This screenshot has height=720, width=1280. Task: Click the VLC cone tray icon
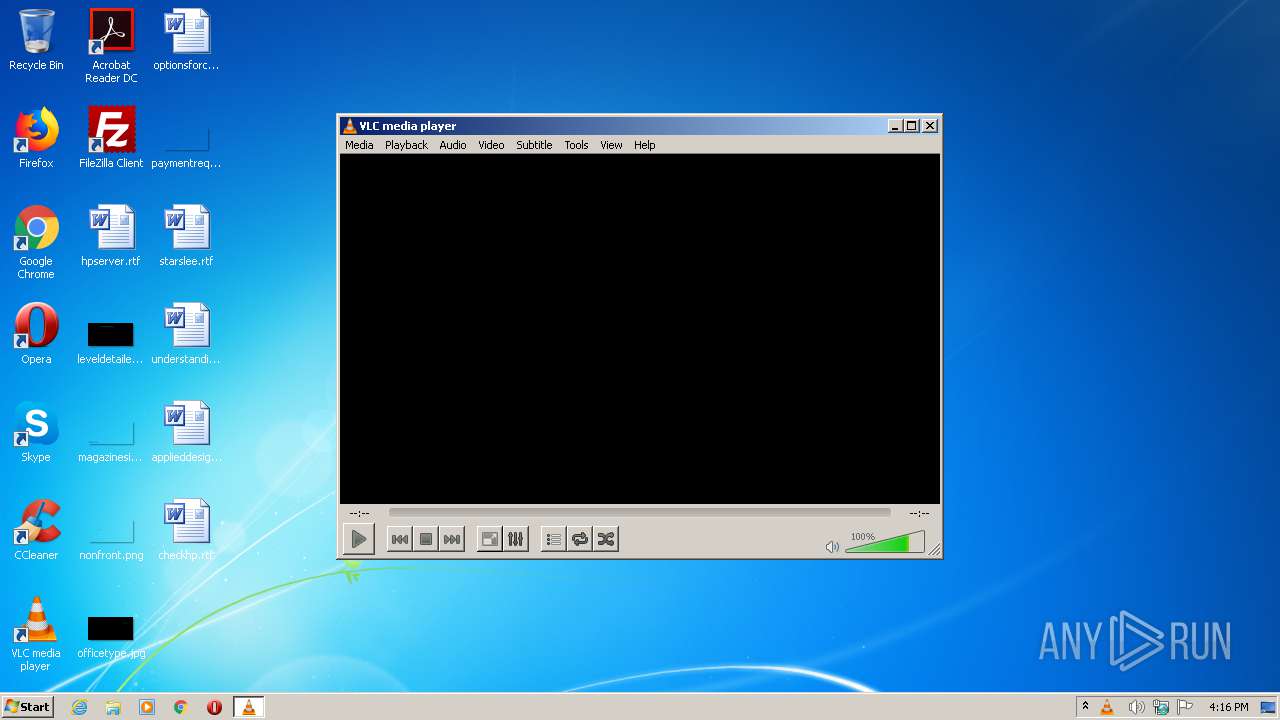1107,707
